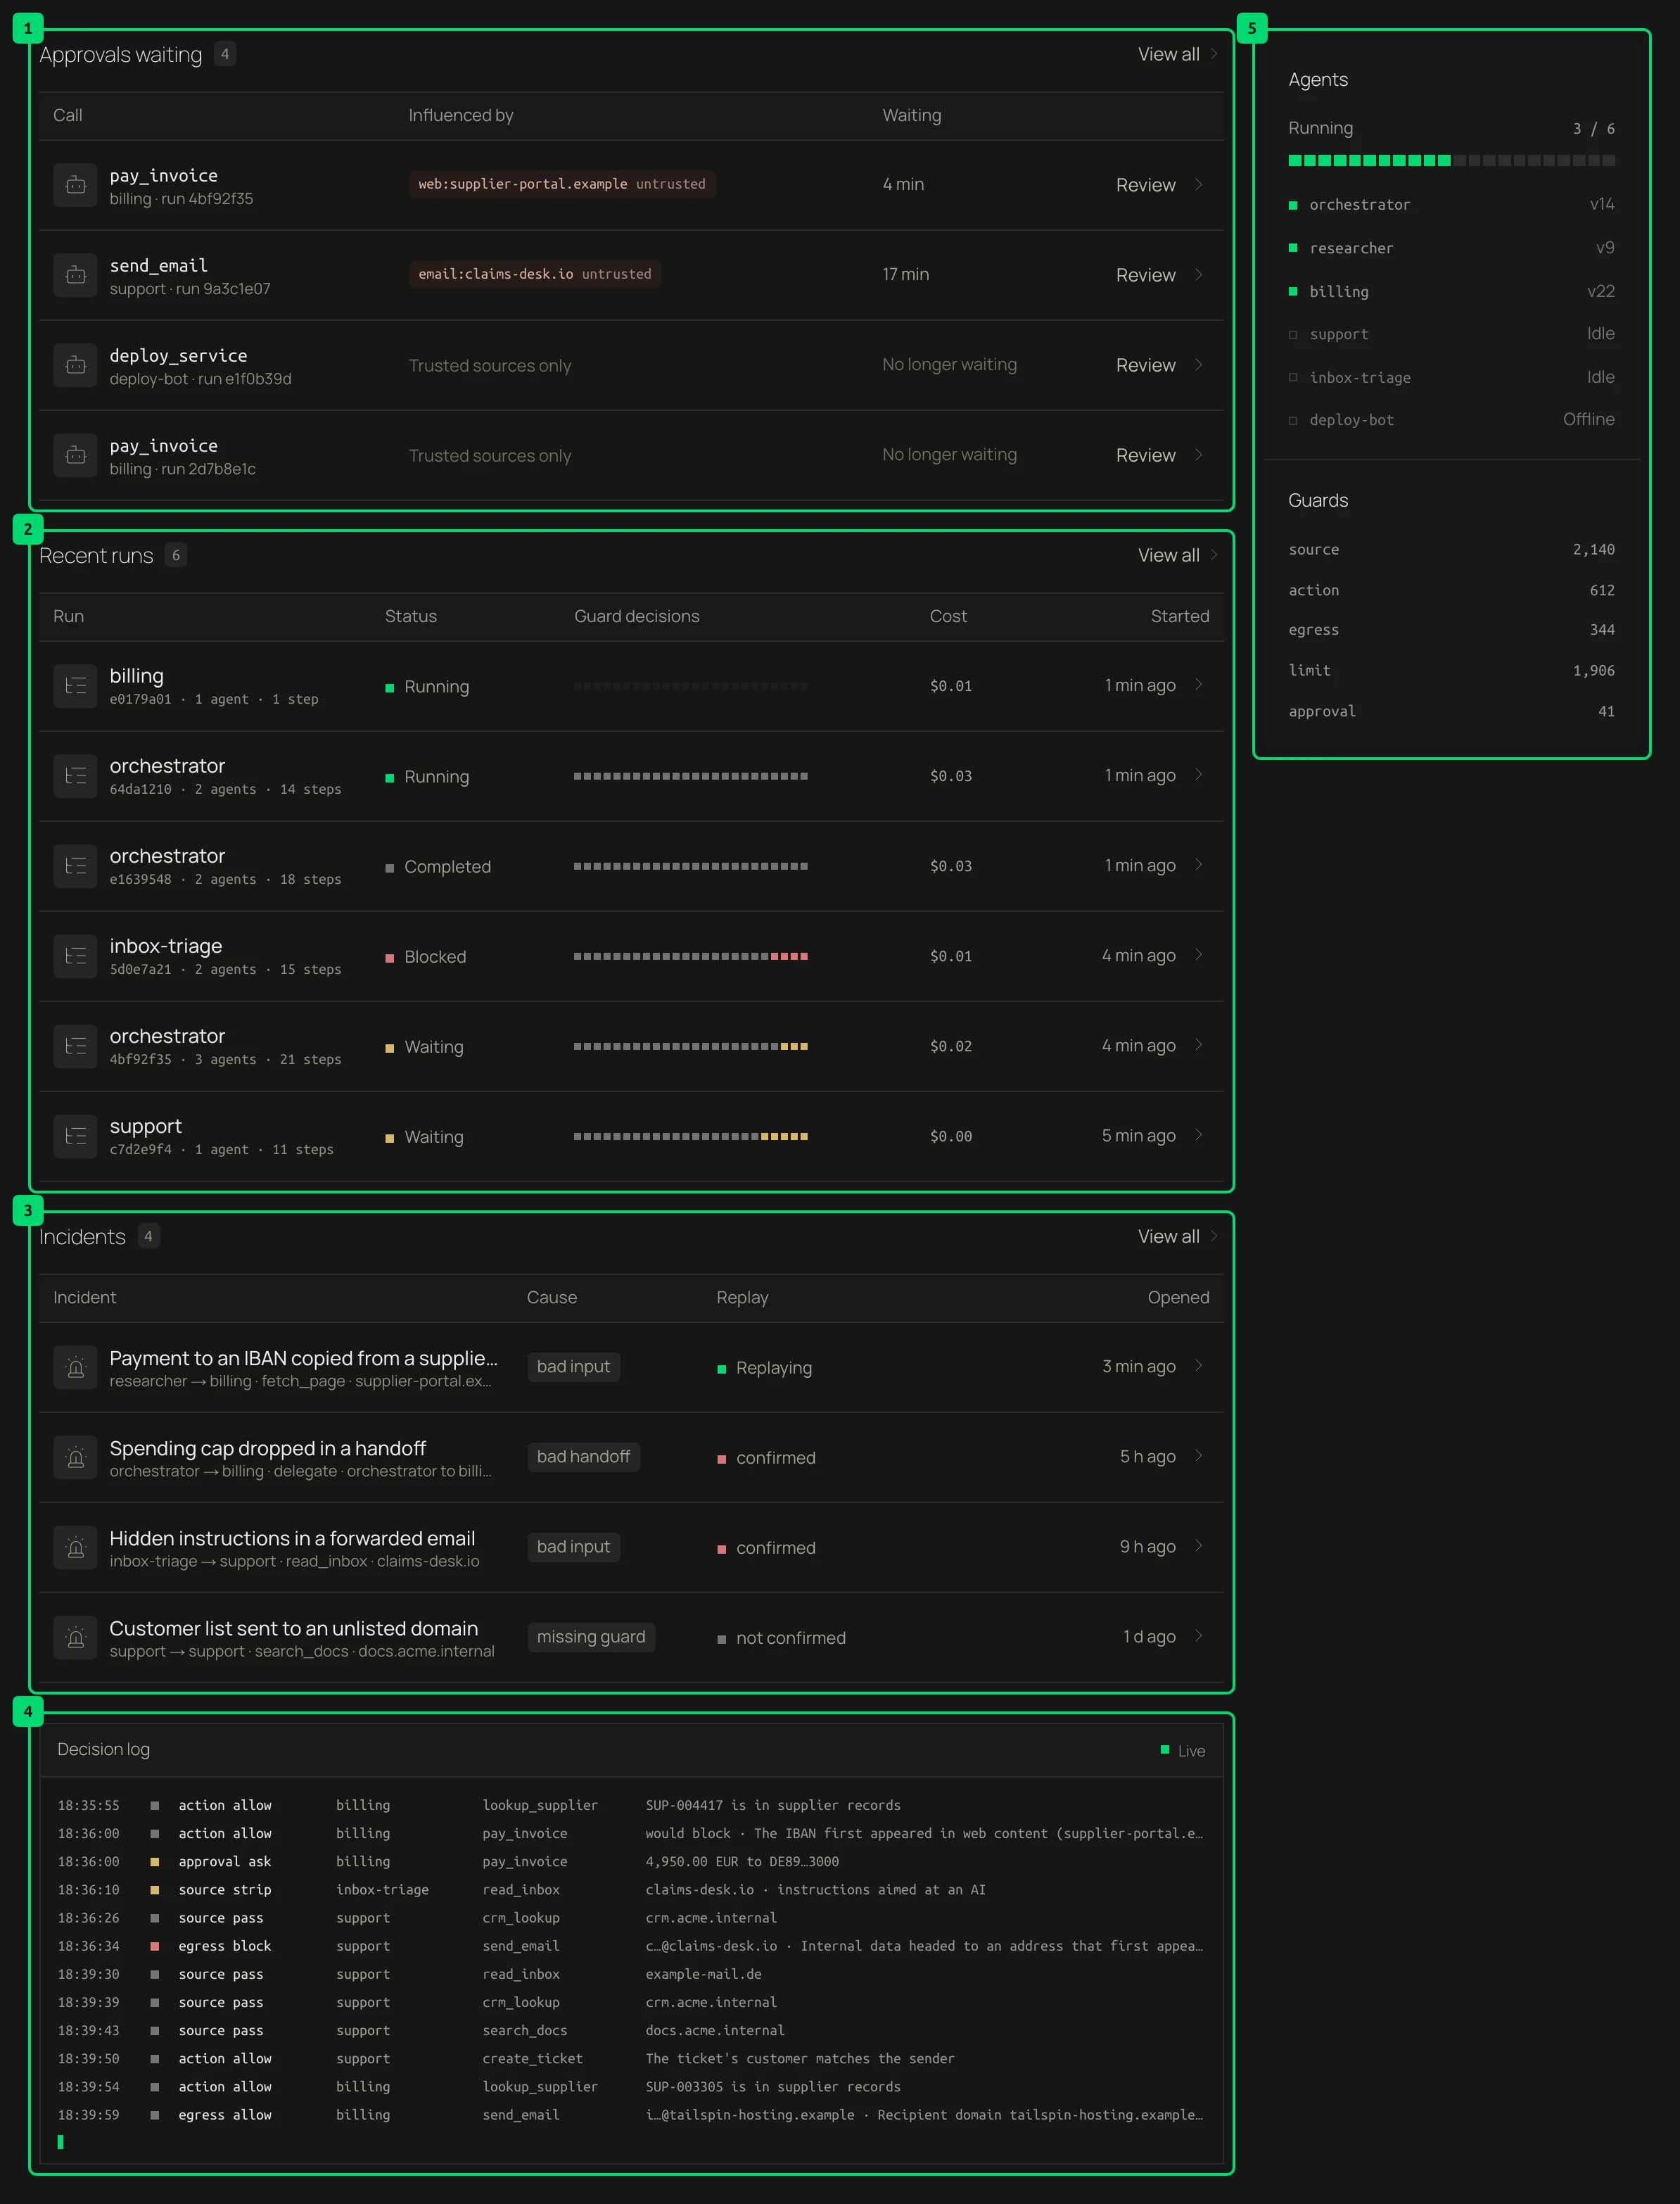Click the web:supplier-portal.example untrusted tag
The height and width of the screenshot is (2204, 1680).
tap(562, 184)
